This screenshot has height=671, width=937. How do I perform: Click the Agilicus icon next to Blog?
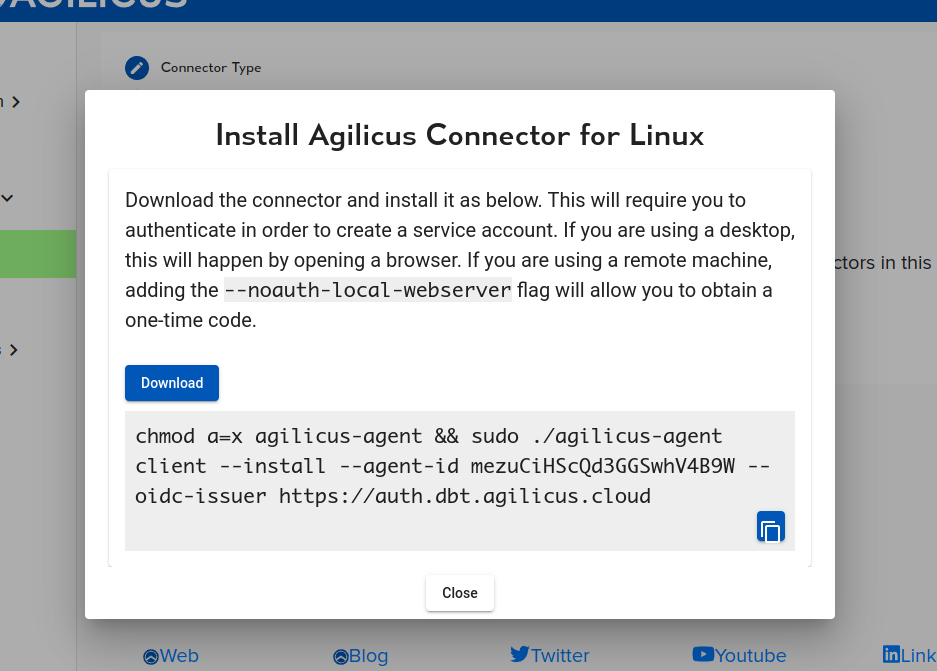point(340,656)
